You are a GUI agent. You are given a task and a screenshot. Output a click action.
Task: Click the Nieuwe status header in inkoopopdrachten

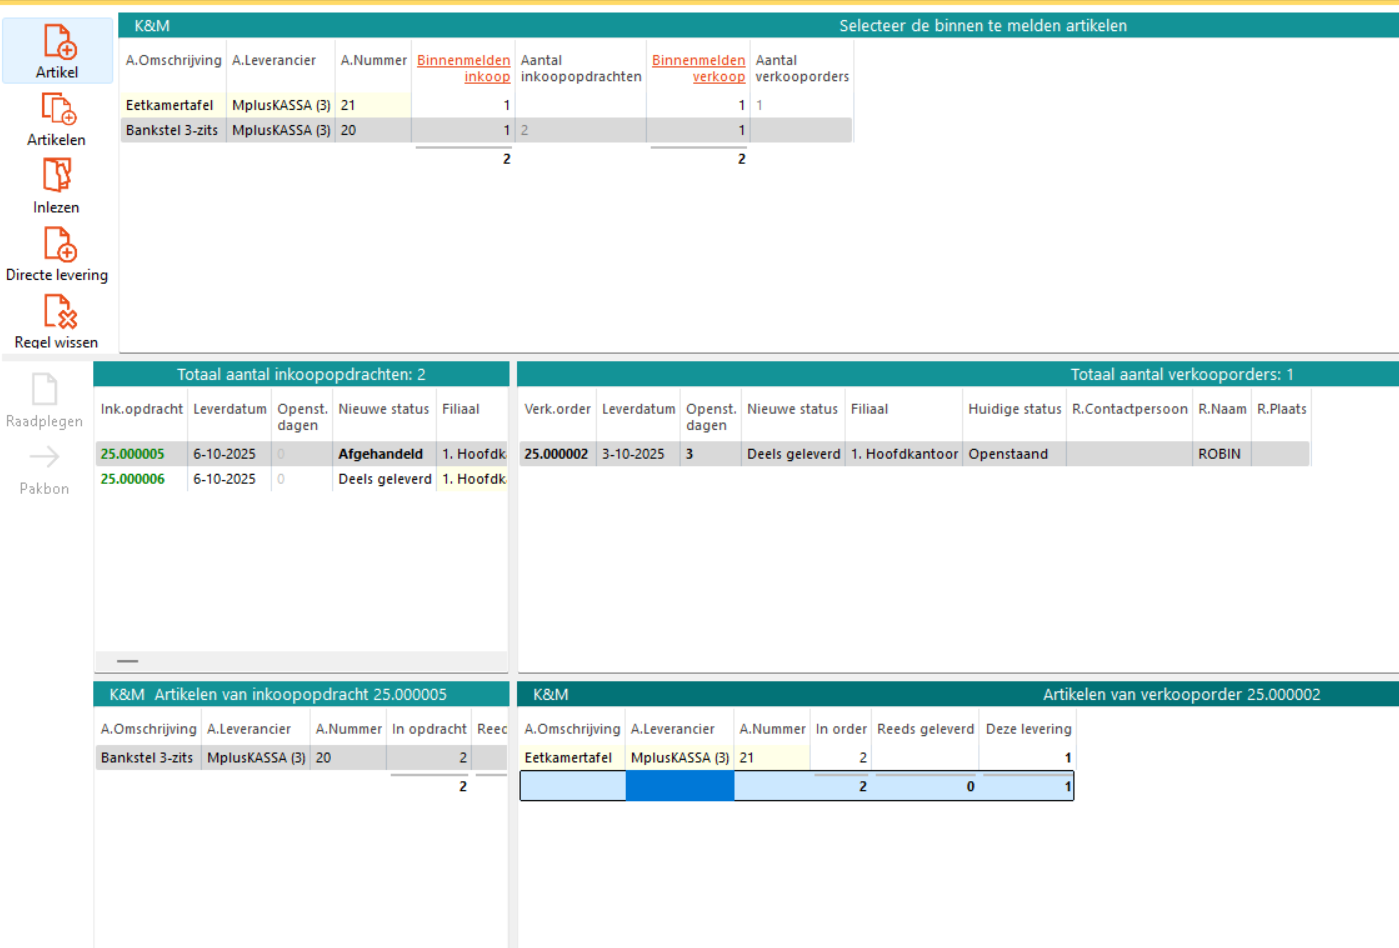[x=383, y=409]
